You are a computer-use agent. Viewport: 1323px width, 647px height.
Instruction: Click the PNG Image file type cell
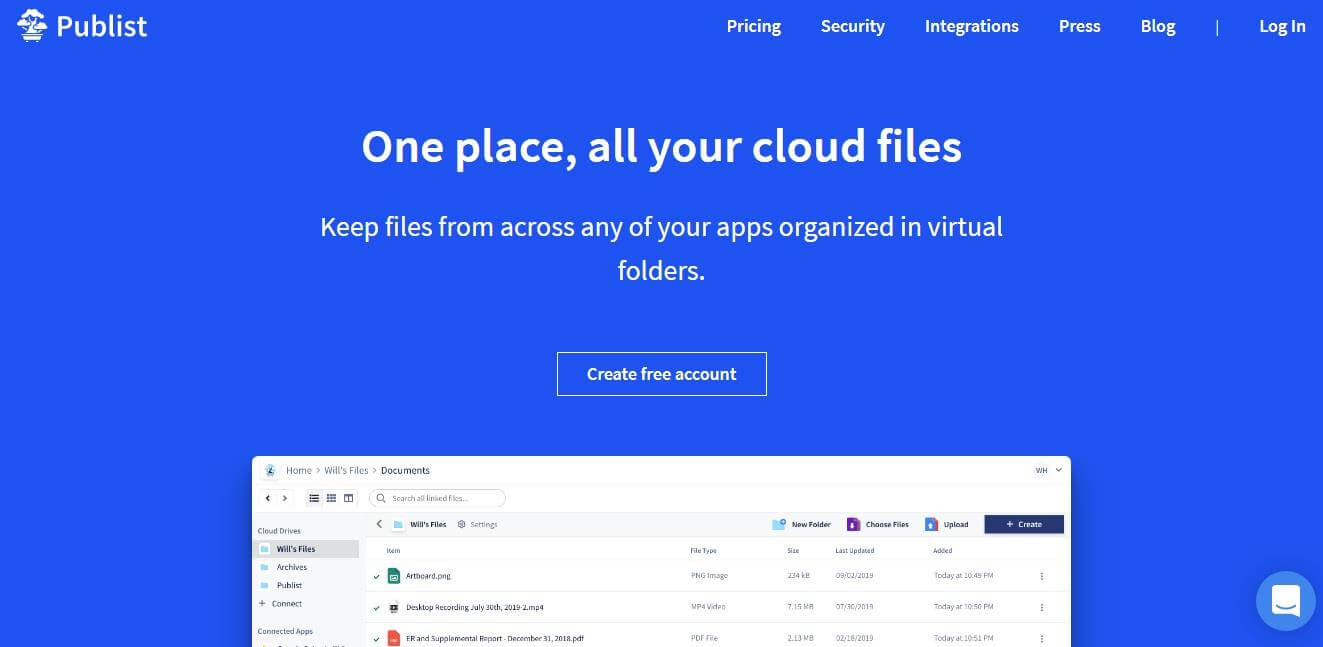coord(711,576)
